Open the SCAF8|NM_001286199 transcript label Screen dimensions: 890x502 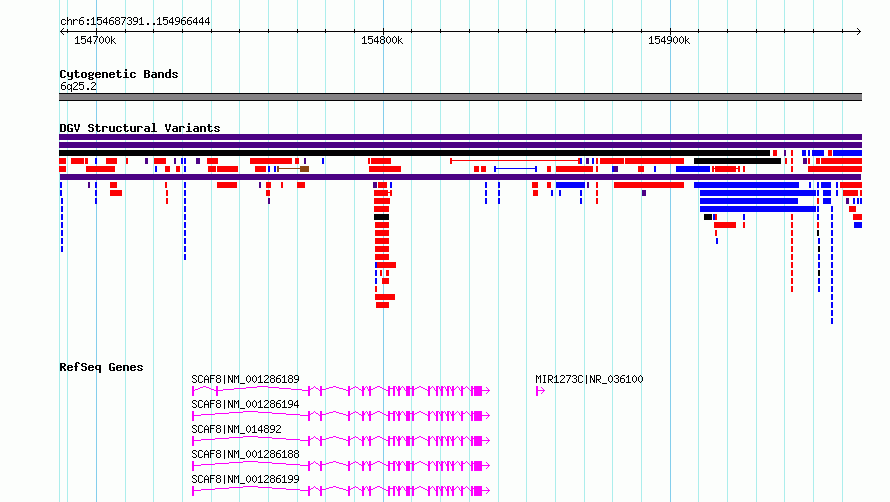(x=245, y=479)
